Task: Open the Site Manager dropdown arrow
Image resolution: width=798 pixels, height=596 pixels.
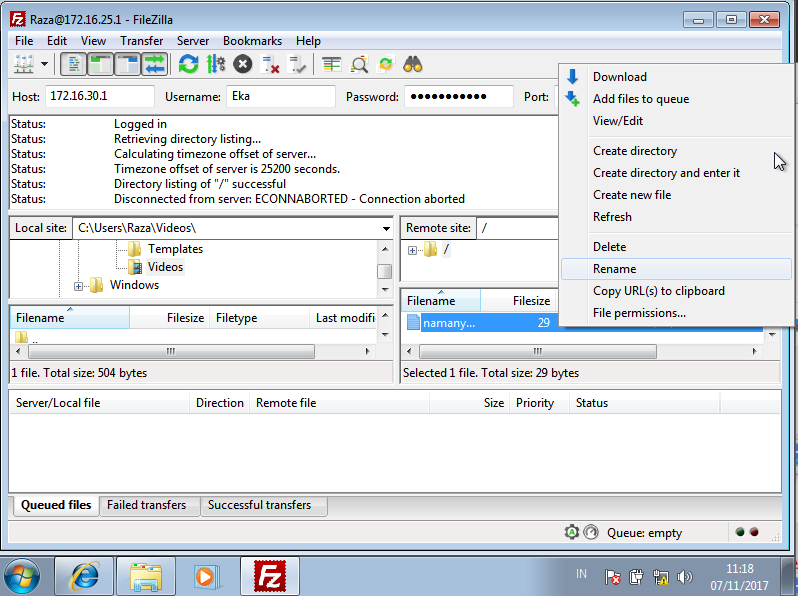Action: coord(44,64)
